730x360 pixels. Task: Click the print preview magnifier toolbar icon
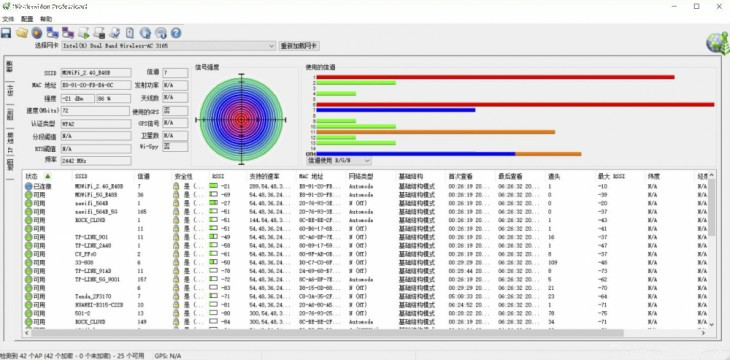pyautogui.click(x=115, y=33)
